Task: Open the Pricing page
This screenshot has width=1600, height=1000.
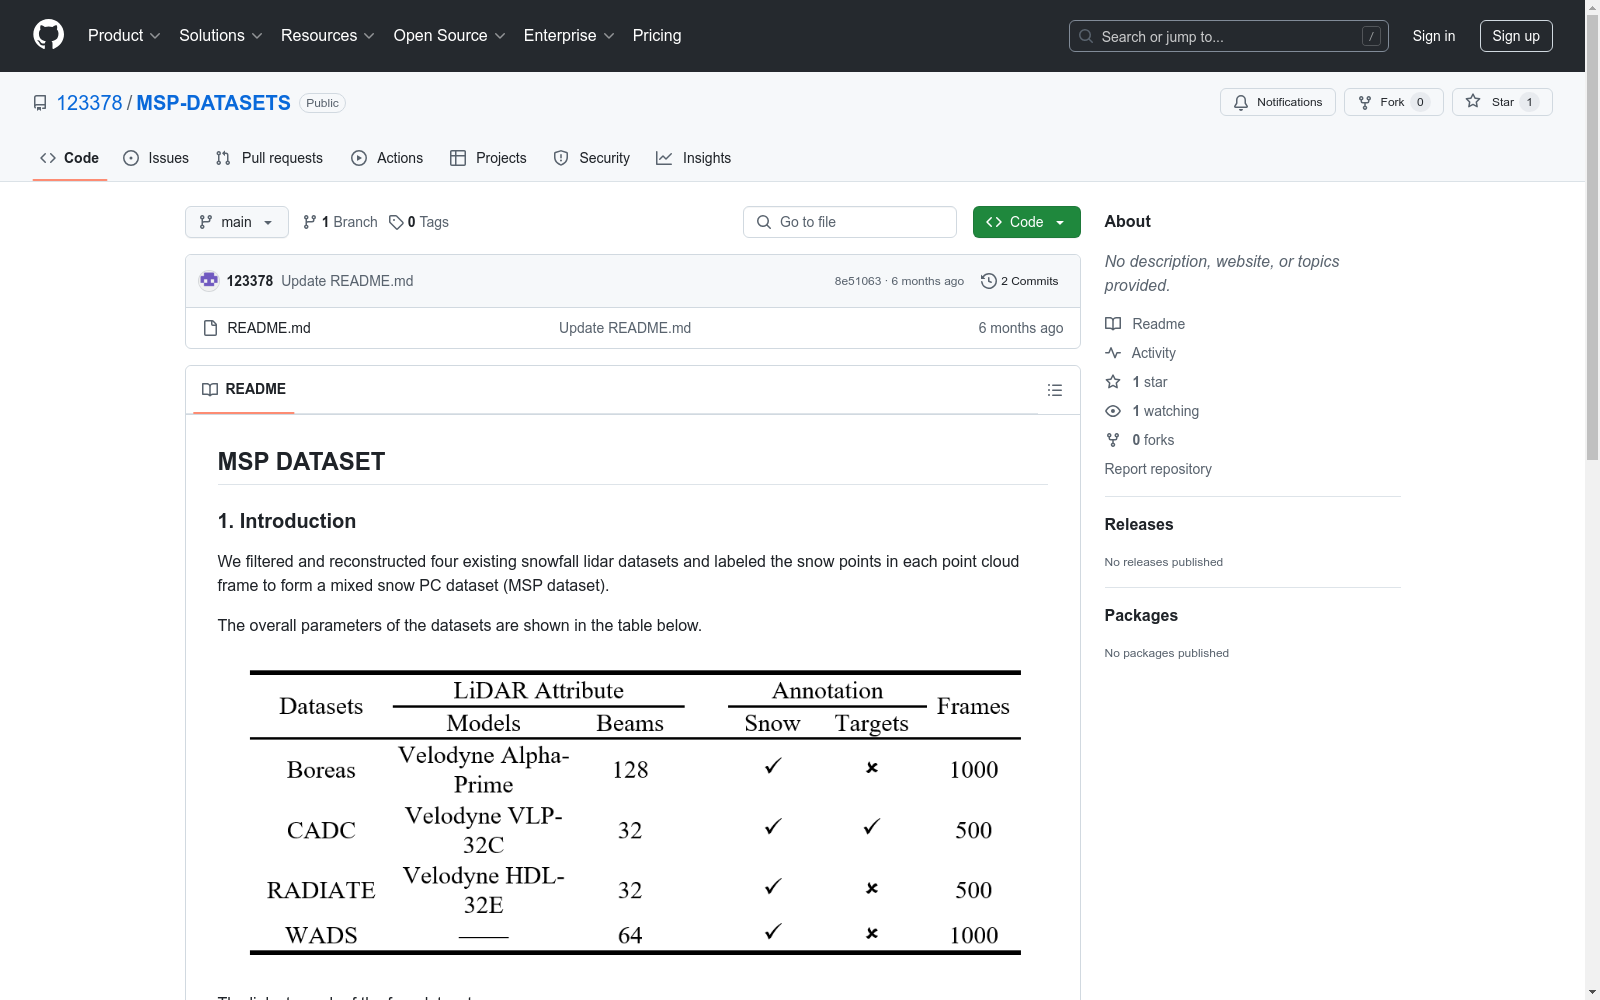Action: click(657, 36)
